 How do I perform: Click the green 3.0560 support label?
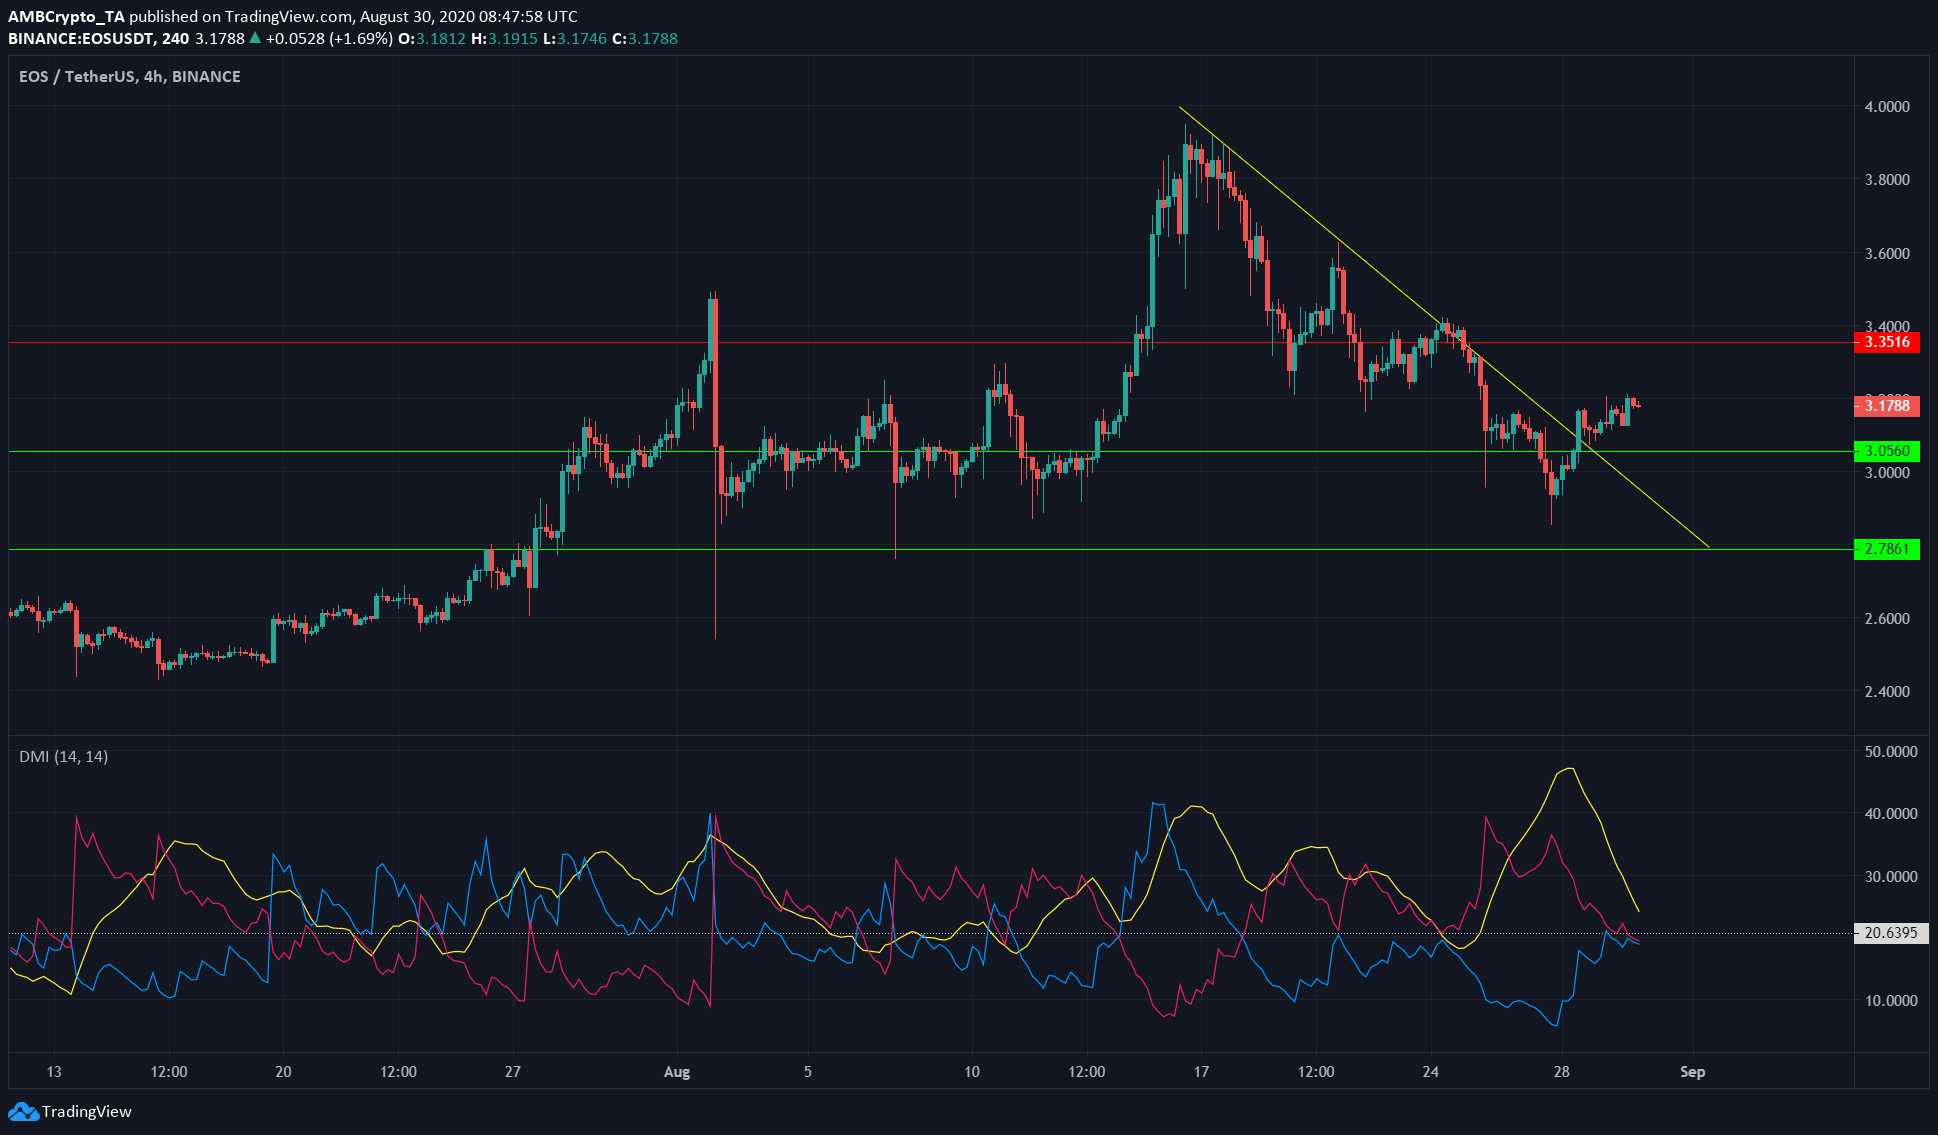[x=1886, y=451]
